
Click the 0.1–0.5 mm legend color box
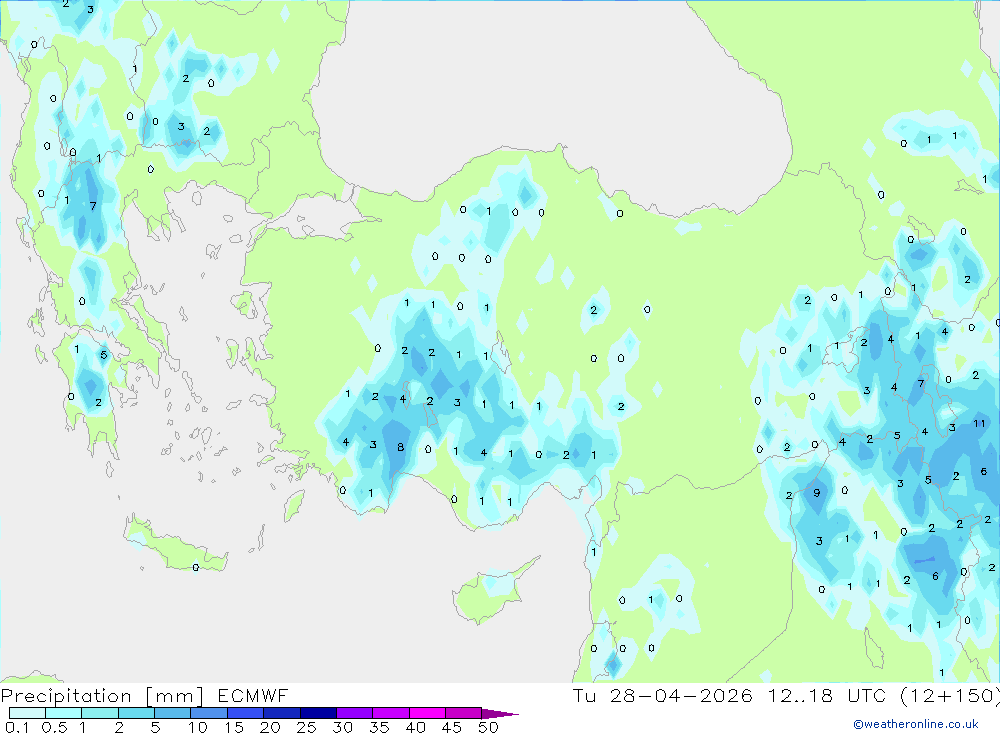point(27,713)
